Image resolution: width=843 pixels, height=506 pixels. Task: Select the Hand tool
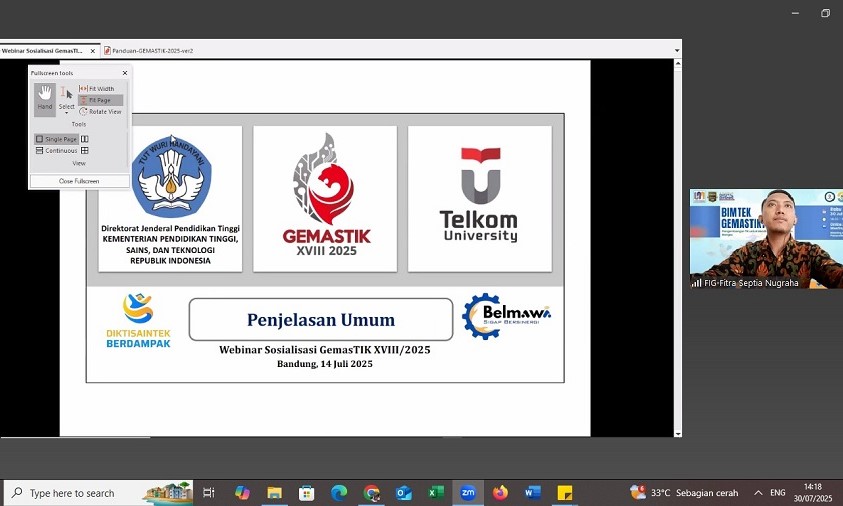[x=45, y=99]
